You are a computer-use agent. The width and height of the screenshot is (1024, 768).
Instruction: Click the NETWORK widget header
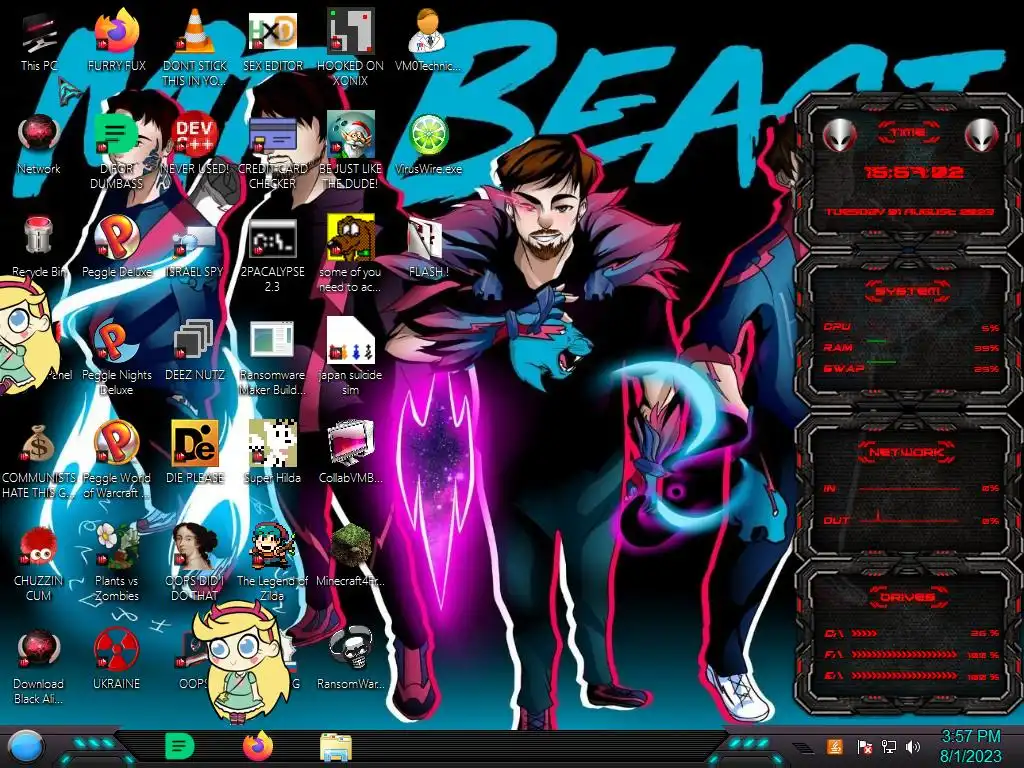[x=906, y=451]
